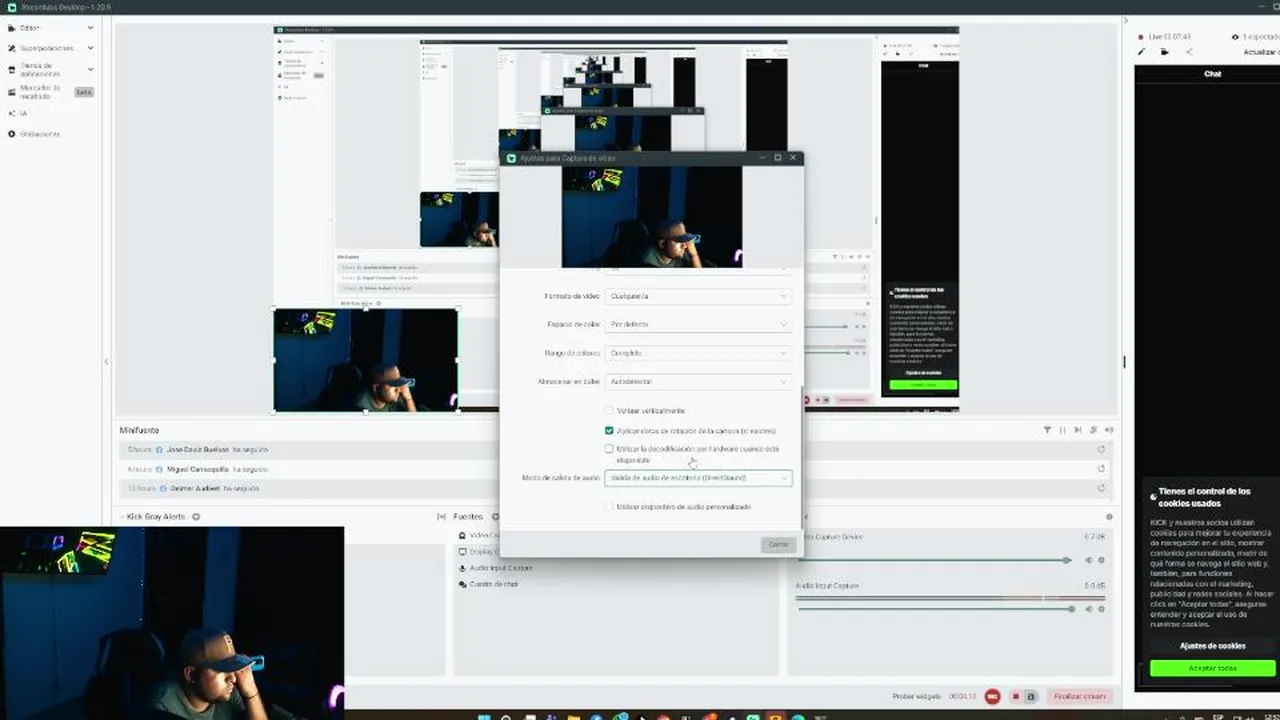Screen dimensions: 1280x720
Task: Open the Fuentes panel gear icon
Action: tap(494, 517)
